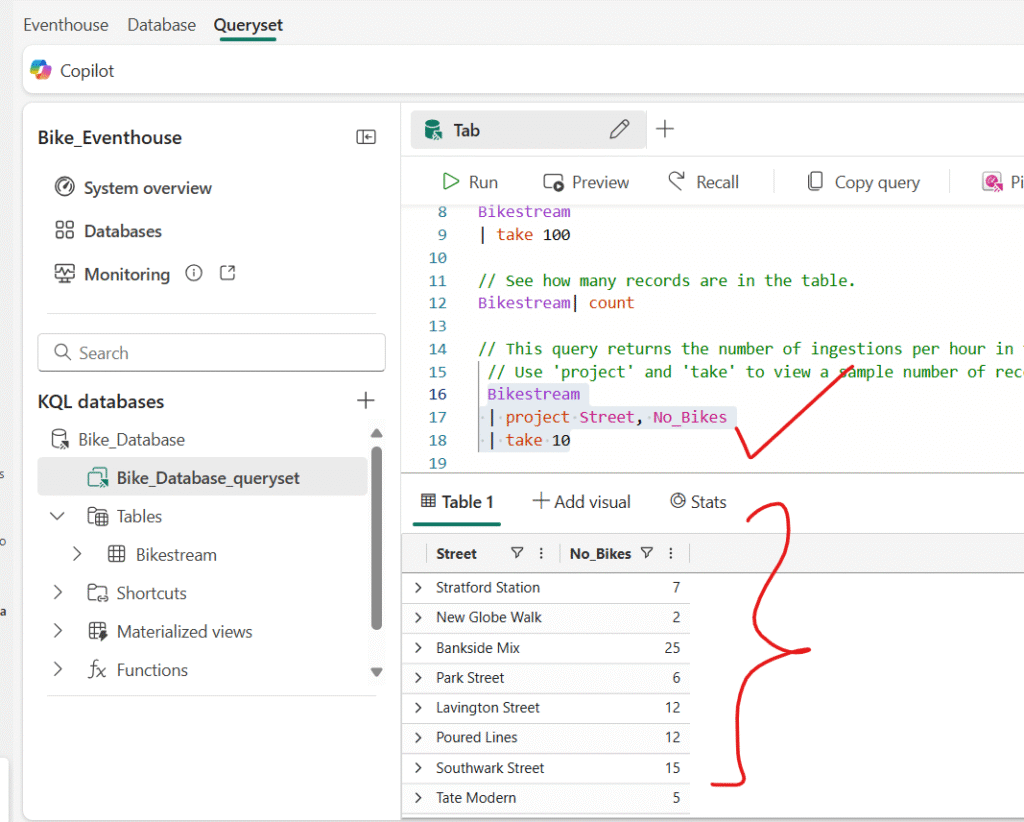Show Monitoring info tooltip icon
The image size is (1024, 822).
click(x=194, y=273)
